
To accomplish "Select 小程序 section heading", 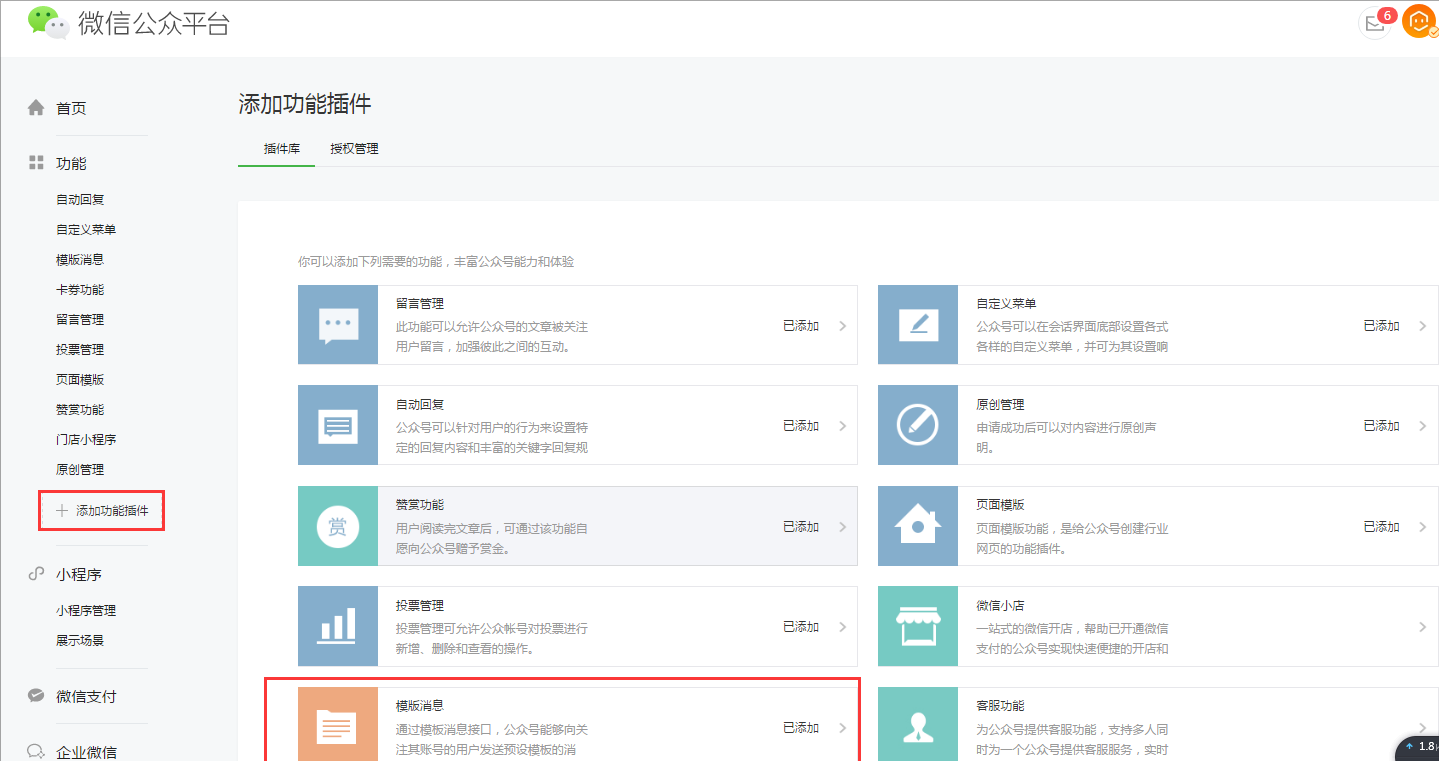I will 79,575.
